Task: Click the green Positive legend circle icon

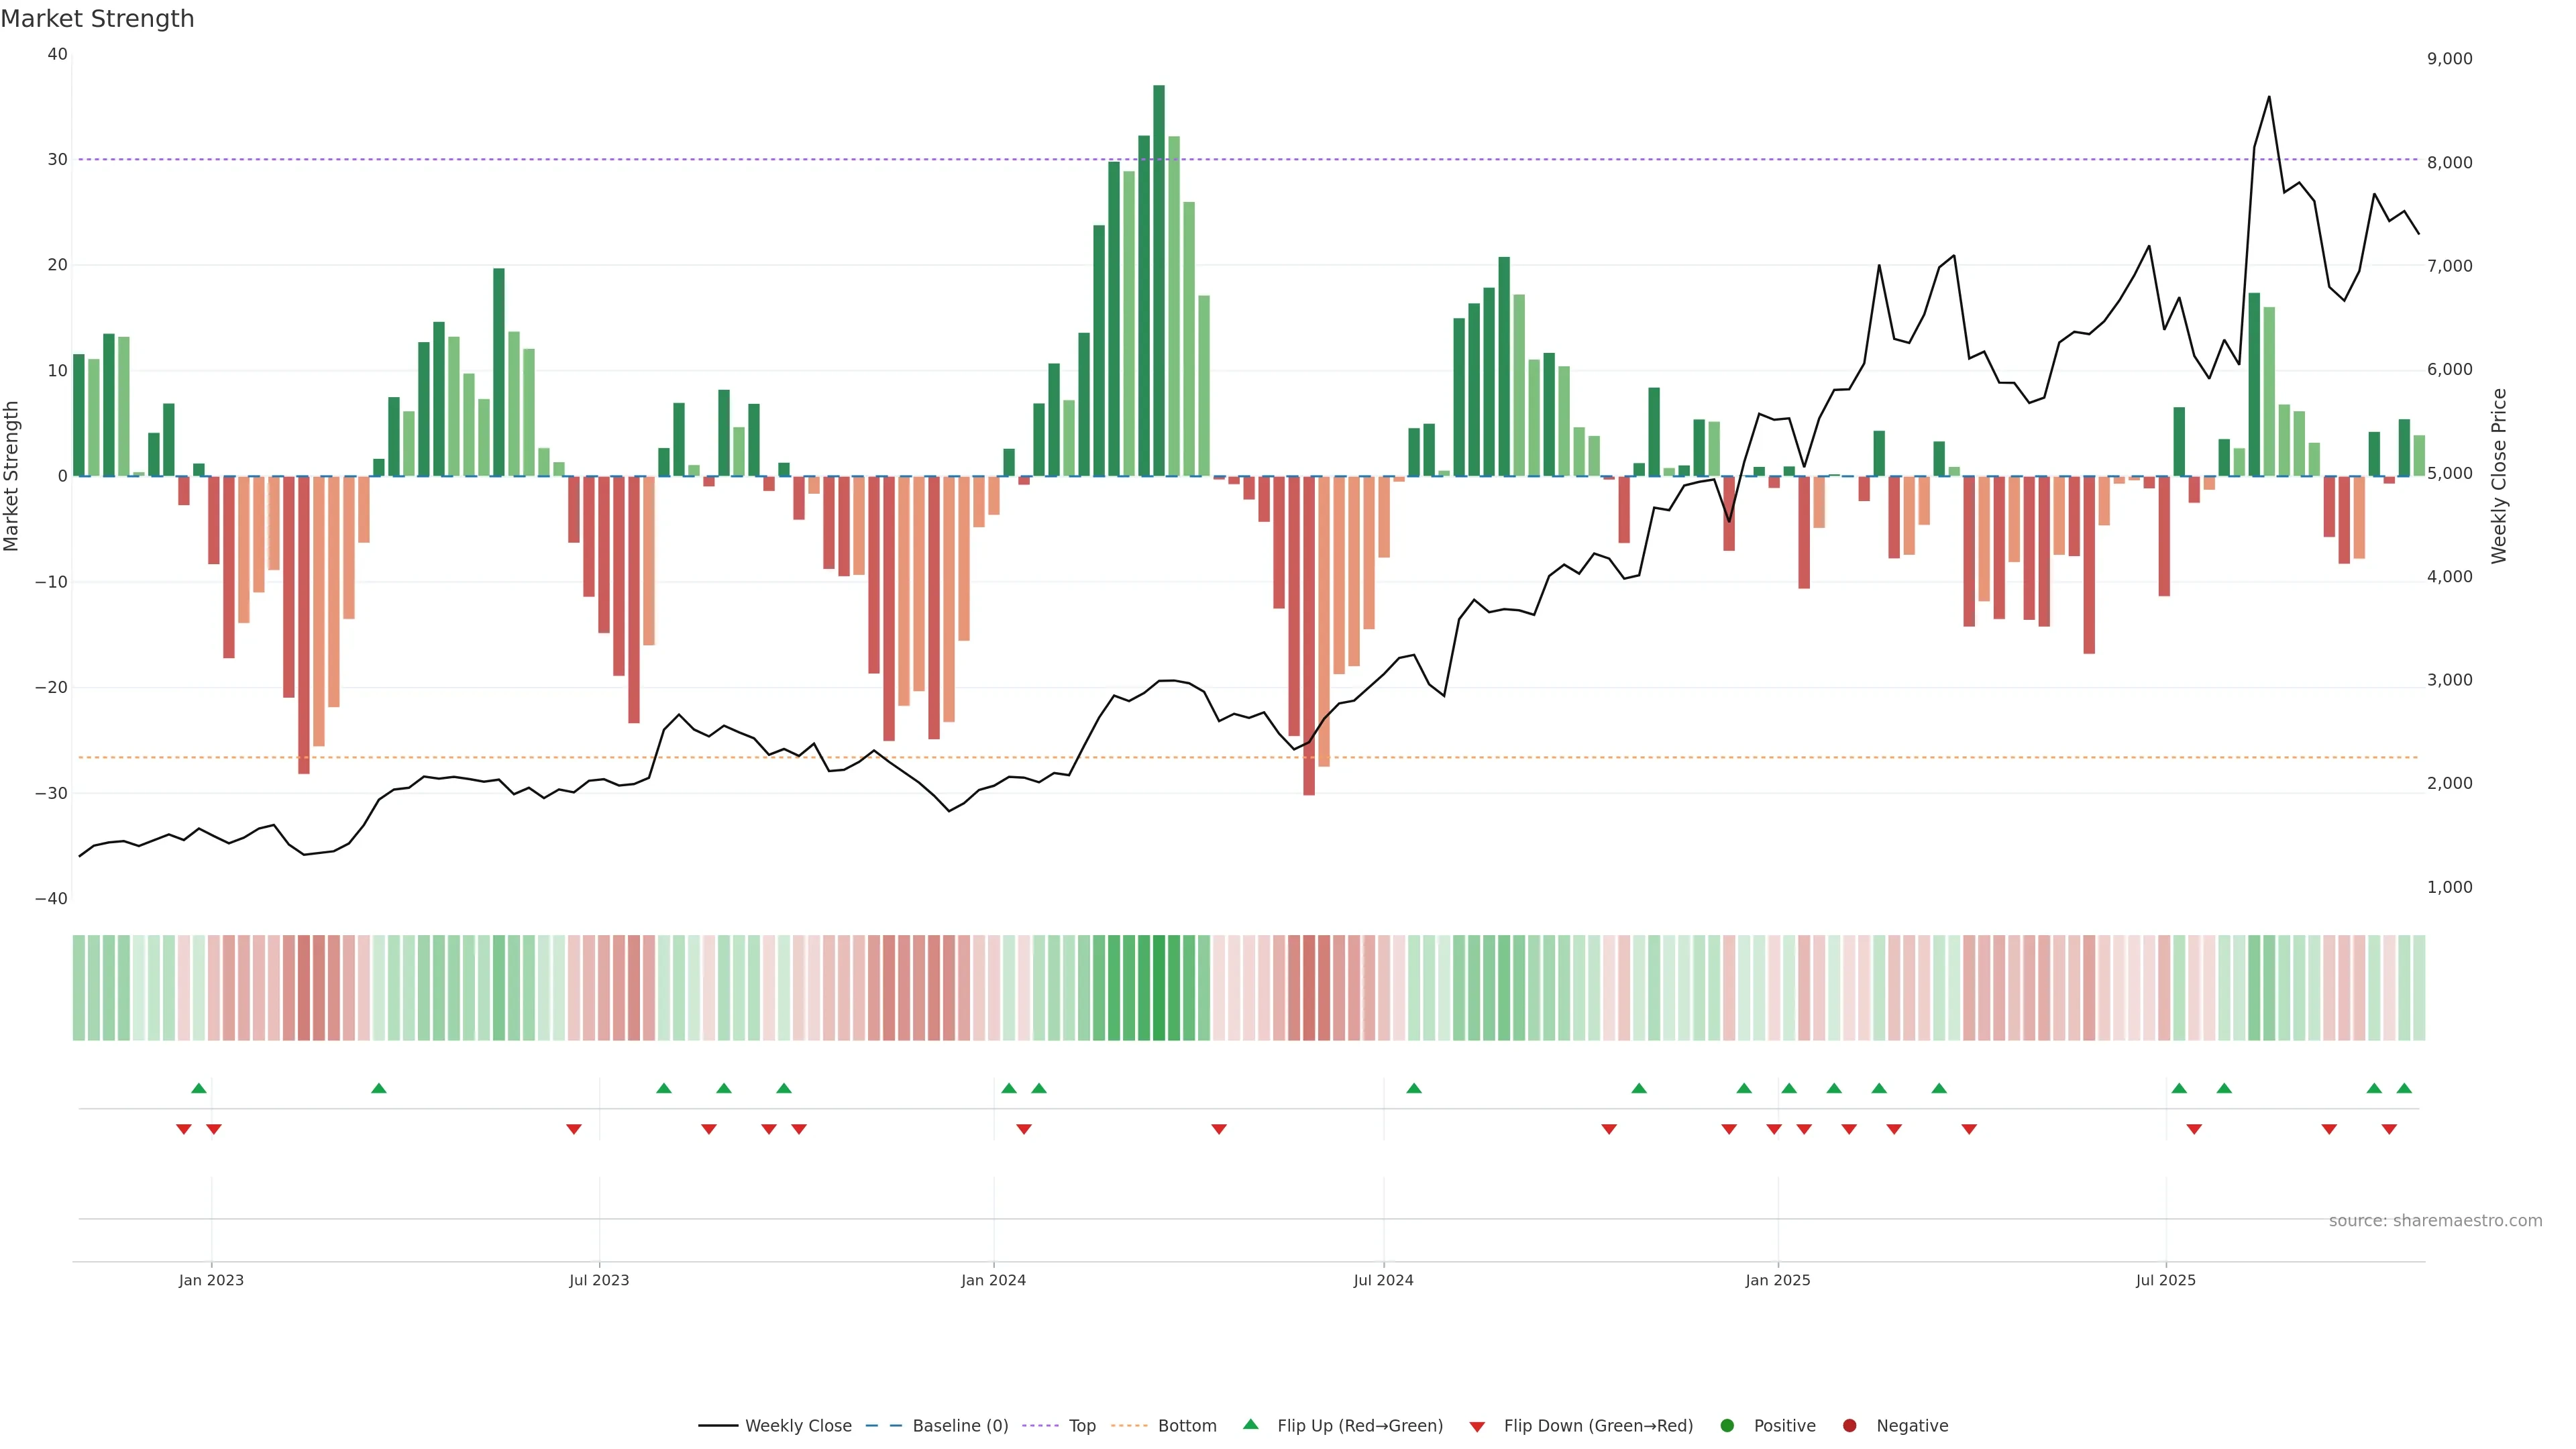Action: [1727, 1426]
